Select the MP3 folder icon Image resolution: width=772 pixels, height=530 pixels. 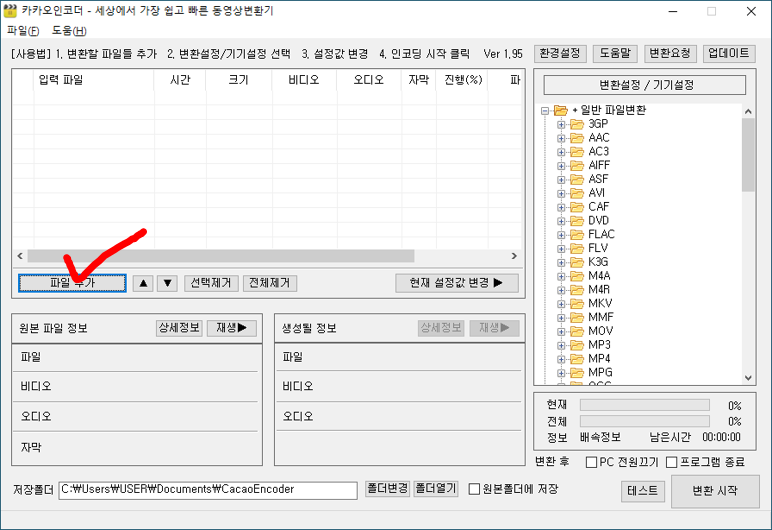tap(577, 345)
